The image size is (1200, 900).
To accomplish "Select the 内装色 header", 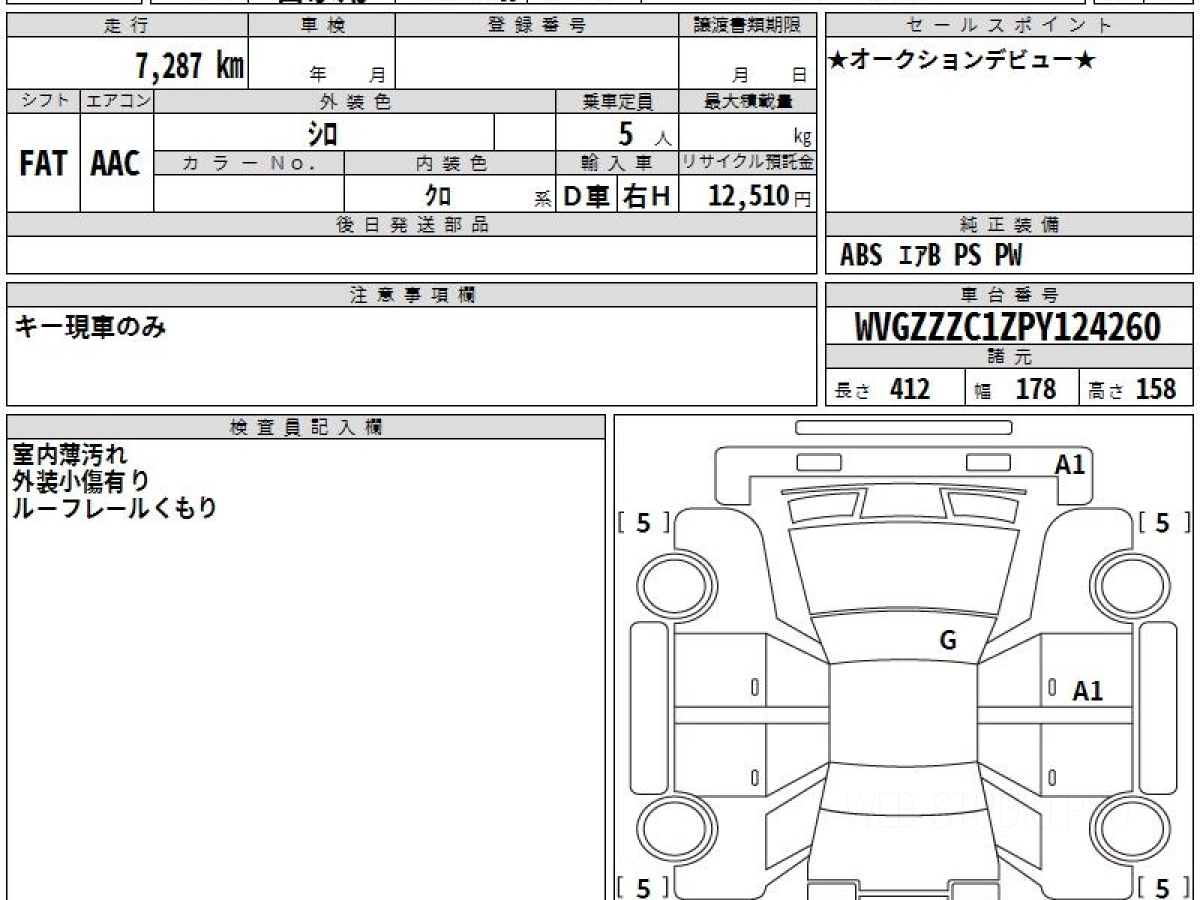I will click(450, 163).
